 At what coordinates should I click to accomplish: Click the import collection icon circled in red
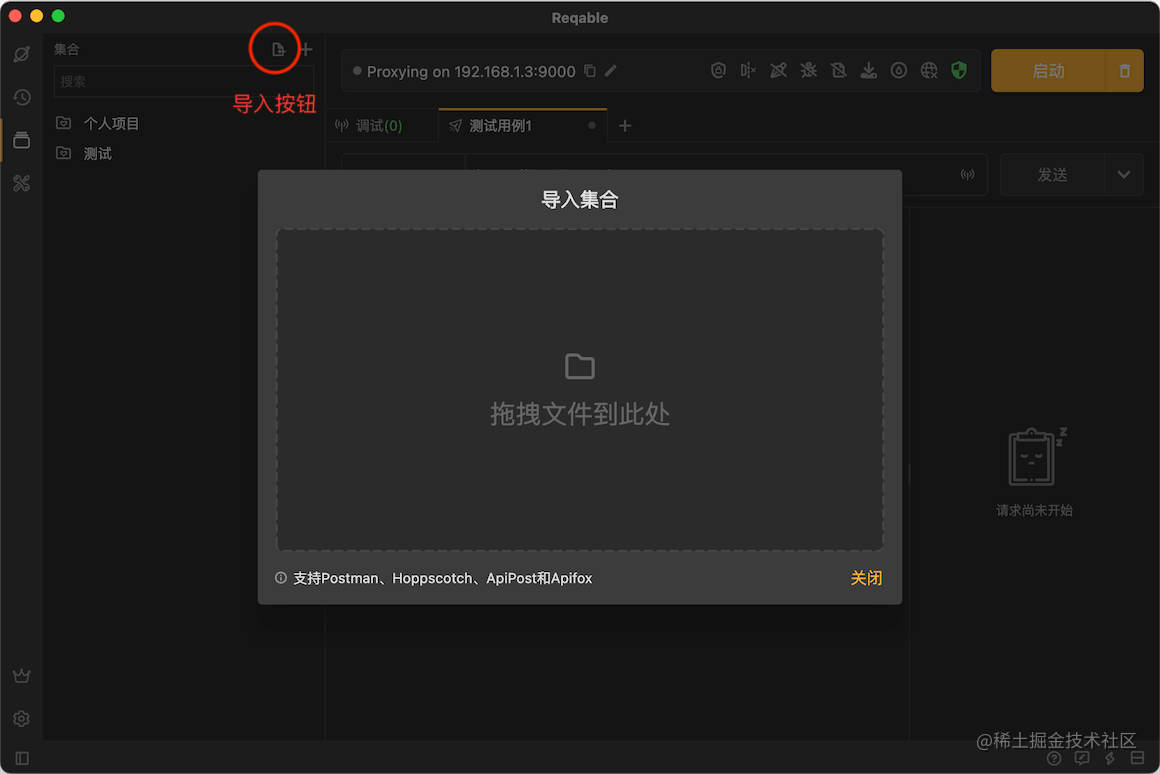(x=275, y=48)
